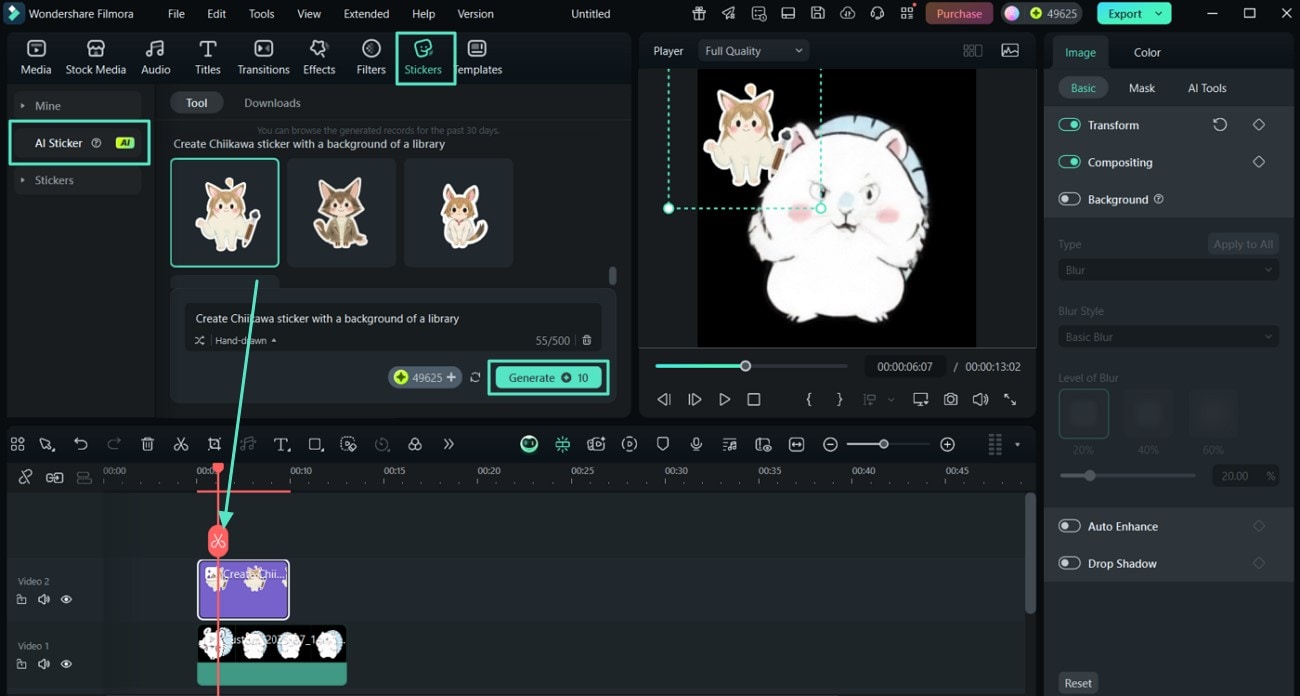Reset Transform with the reset arrow icon
The image size is (1300, 696).
(1220, 125)
